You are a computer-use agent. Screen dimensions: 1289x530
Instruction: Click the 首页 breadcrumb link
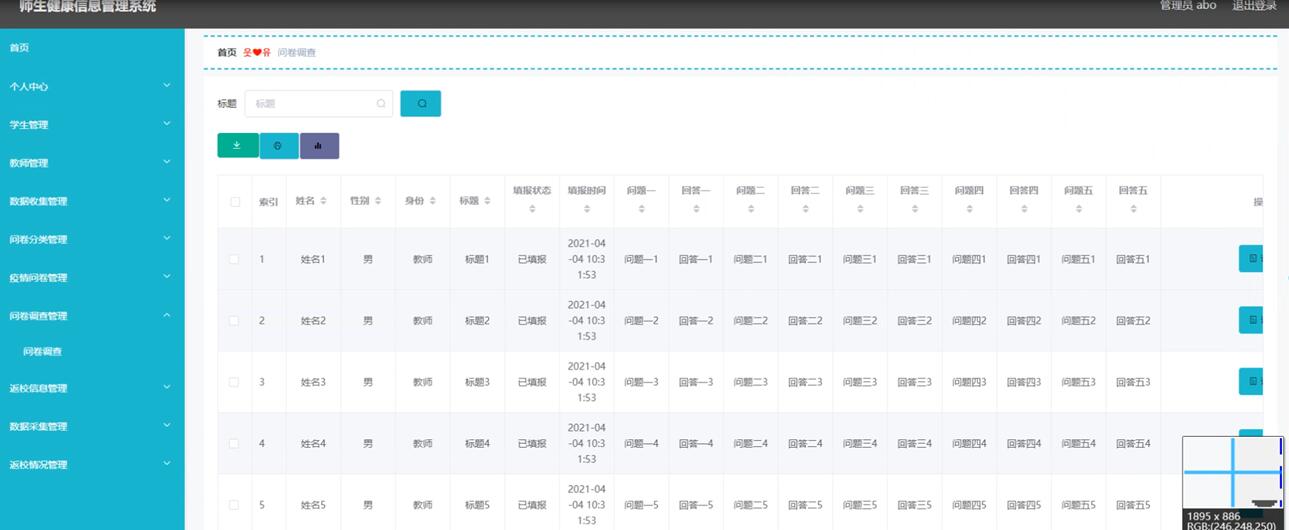point(227,52)
